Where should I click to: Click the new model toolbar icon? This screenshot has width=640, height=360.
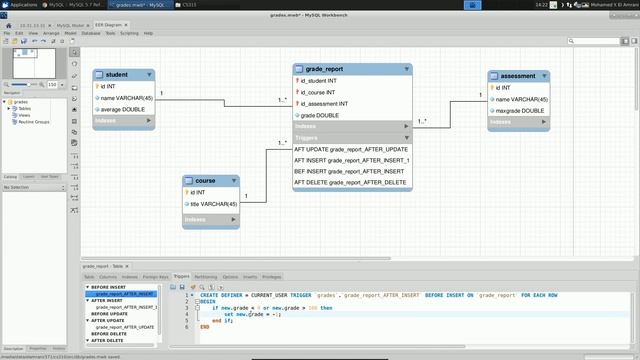click(6, 41)
